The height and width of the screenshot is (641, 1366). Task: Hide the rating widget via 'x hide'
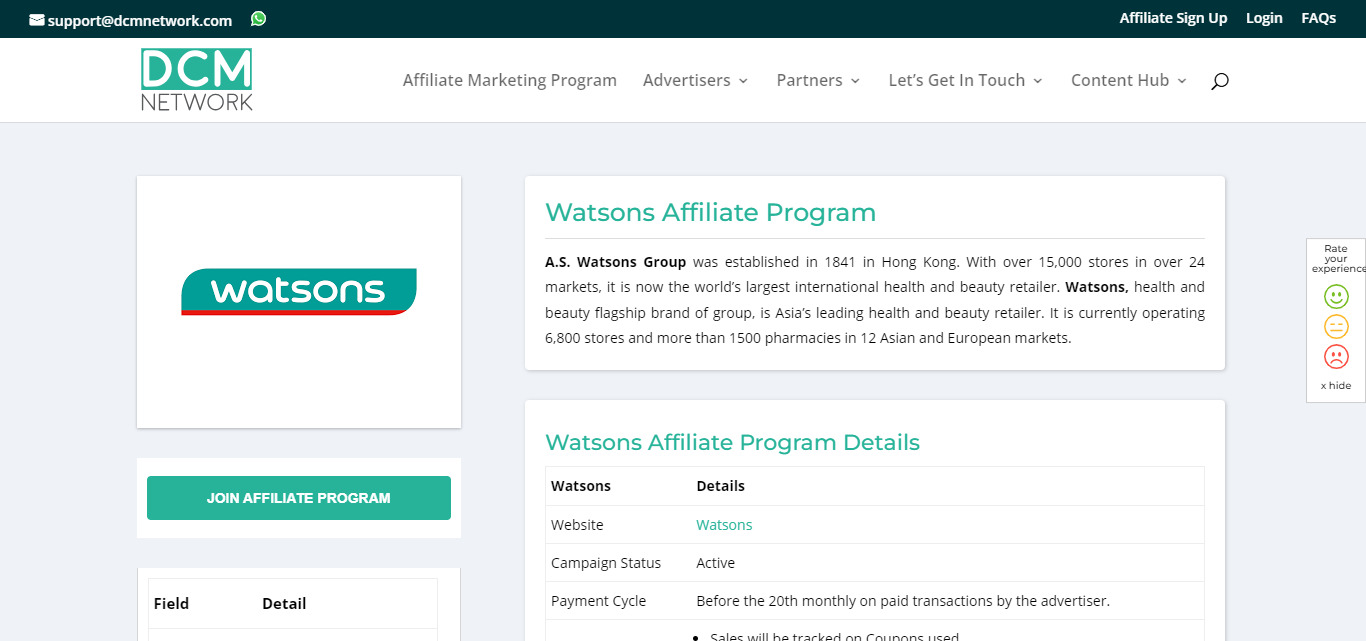coord(1335,385)
